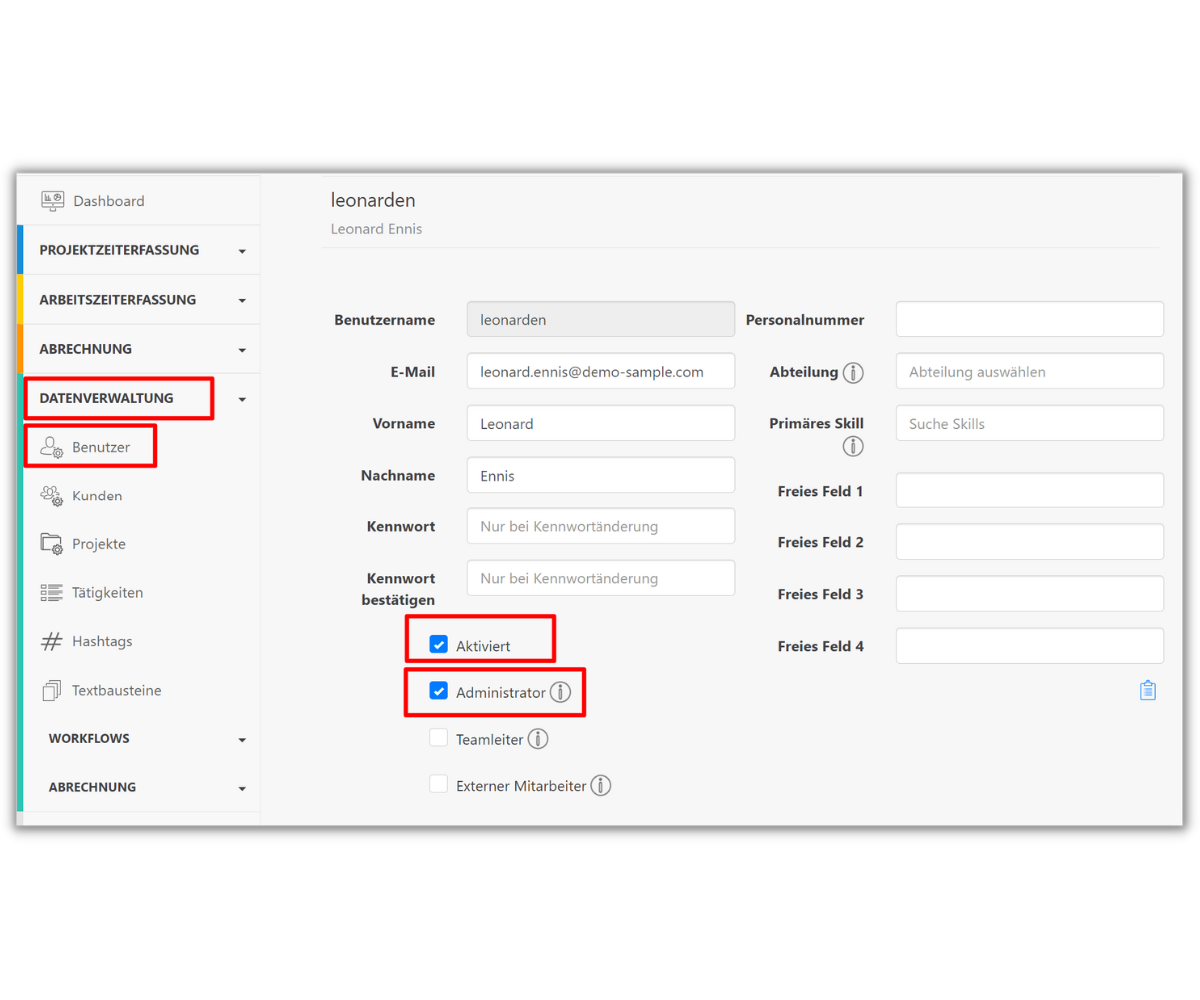Check the Externer Mitarbeiter checkbox
Image resolution: width=1200 pixels, height=1000 pixels.
coord(438,784)
